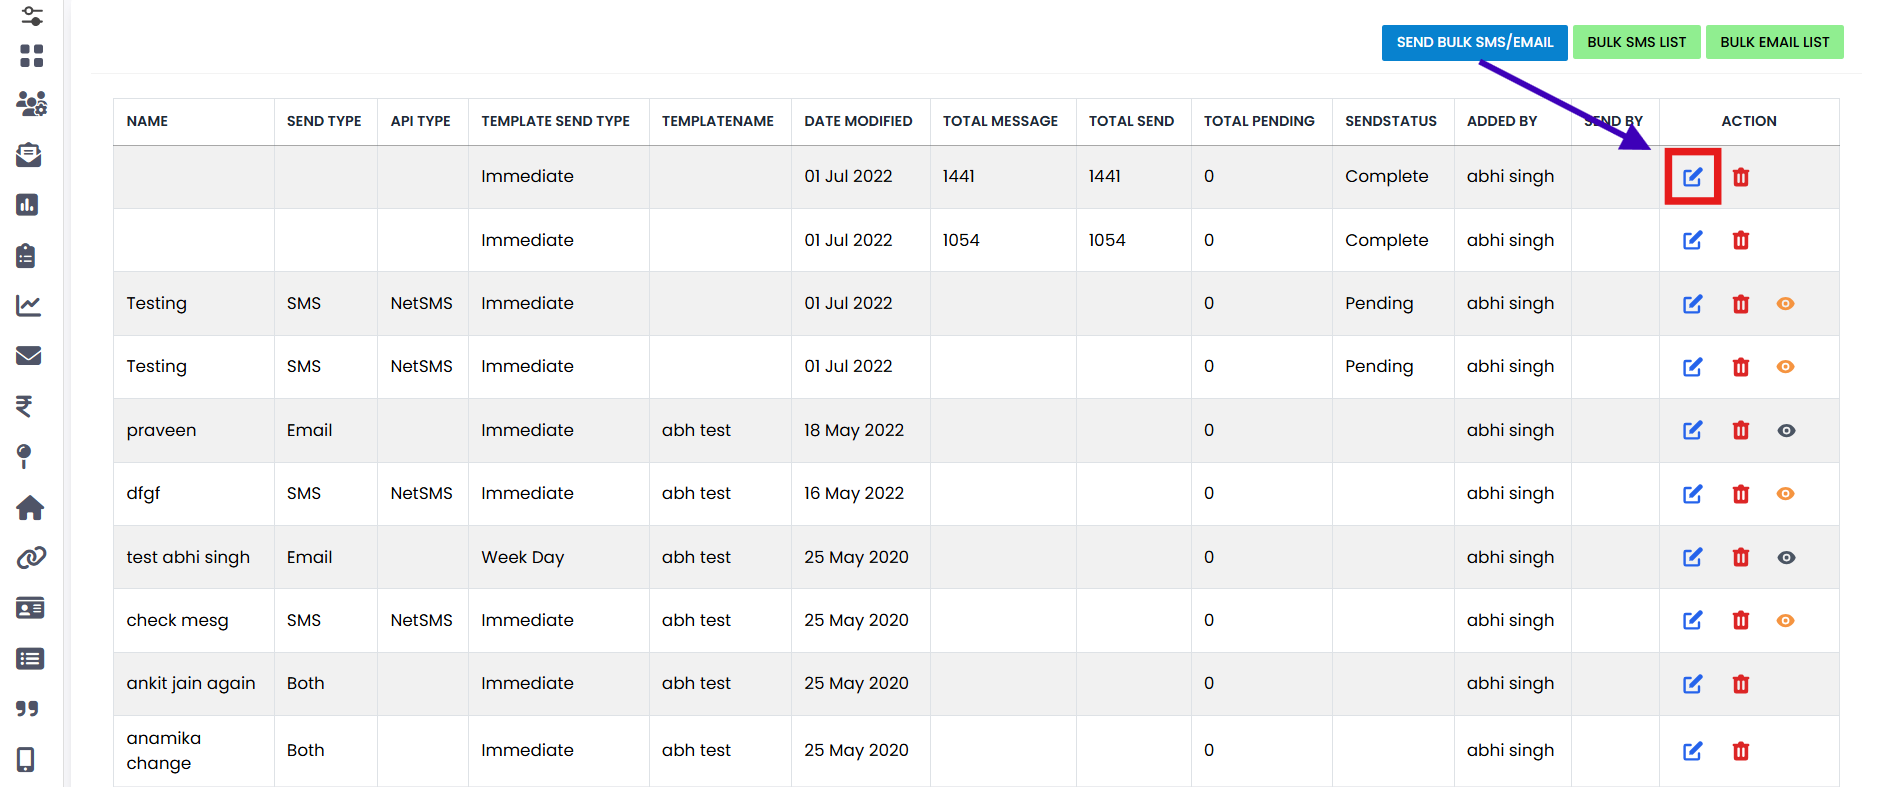The width and height of the screenshot is (1881, 787).
Task: Click the Send Bulk SMS/Email button
Action: (x=1474, y=42)
